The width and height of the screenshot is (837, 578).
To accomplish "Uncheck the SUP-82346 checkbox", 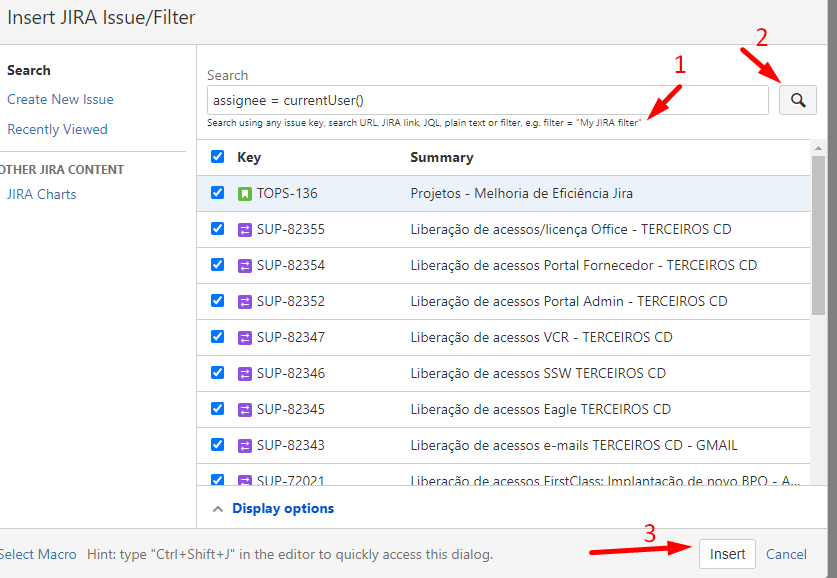I will point(217,372).
